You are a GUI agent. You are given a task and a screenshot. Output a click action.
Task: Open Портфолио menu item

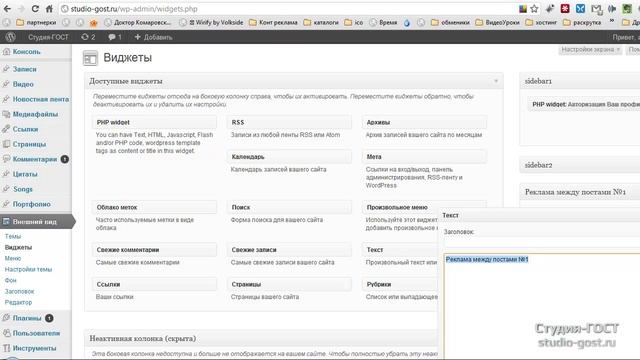click(31, 204)
